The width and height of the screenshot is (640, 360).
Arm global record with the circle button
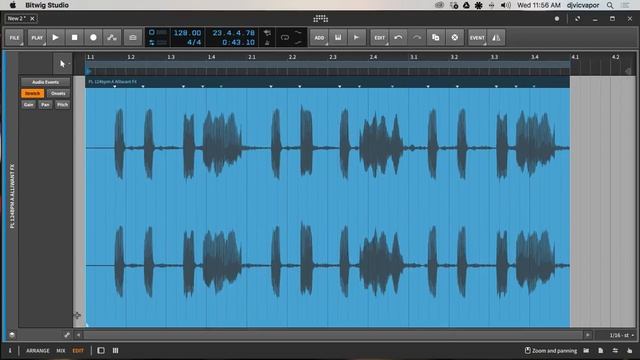pyautogui.click(x=93, y=38)
